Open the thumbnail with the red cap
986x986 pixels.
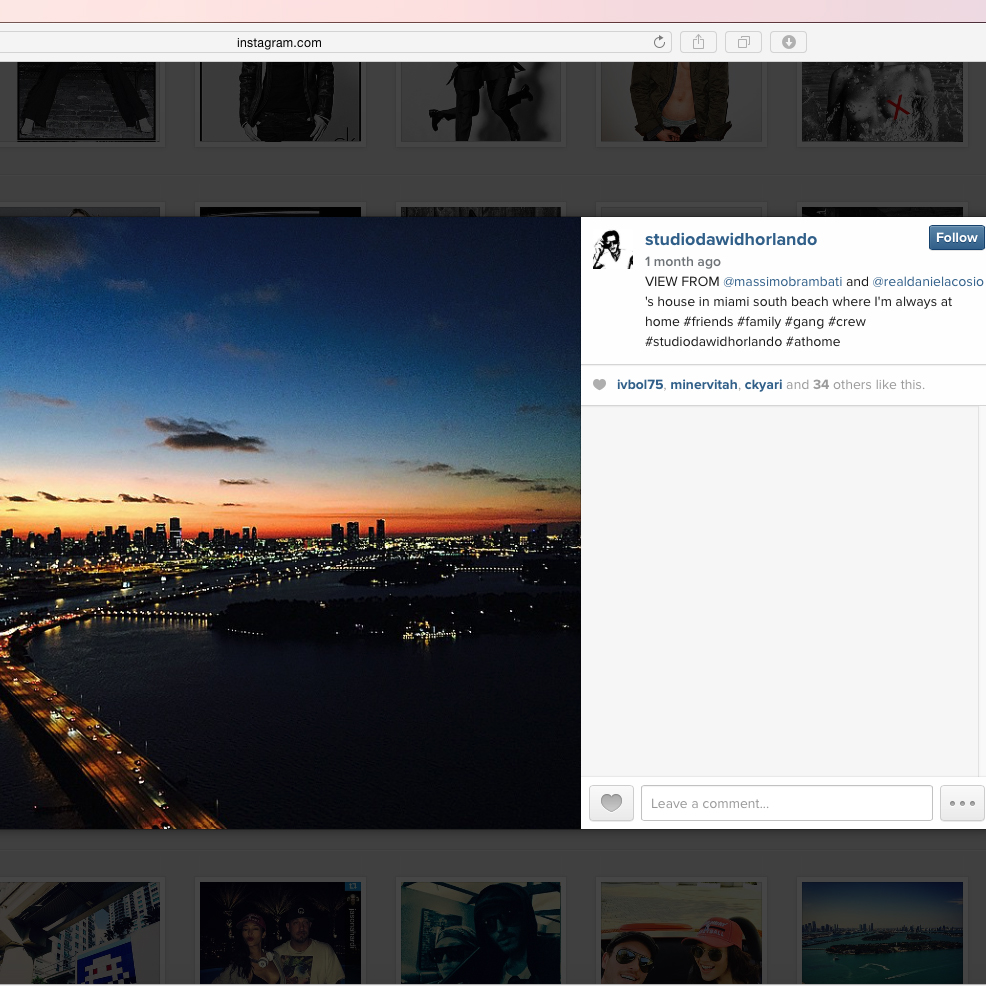681,933
